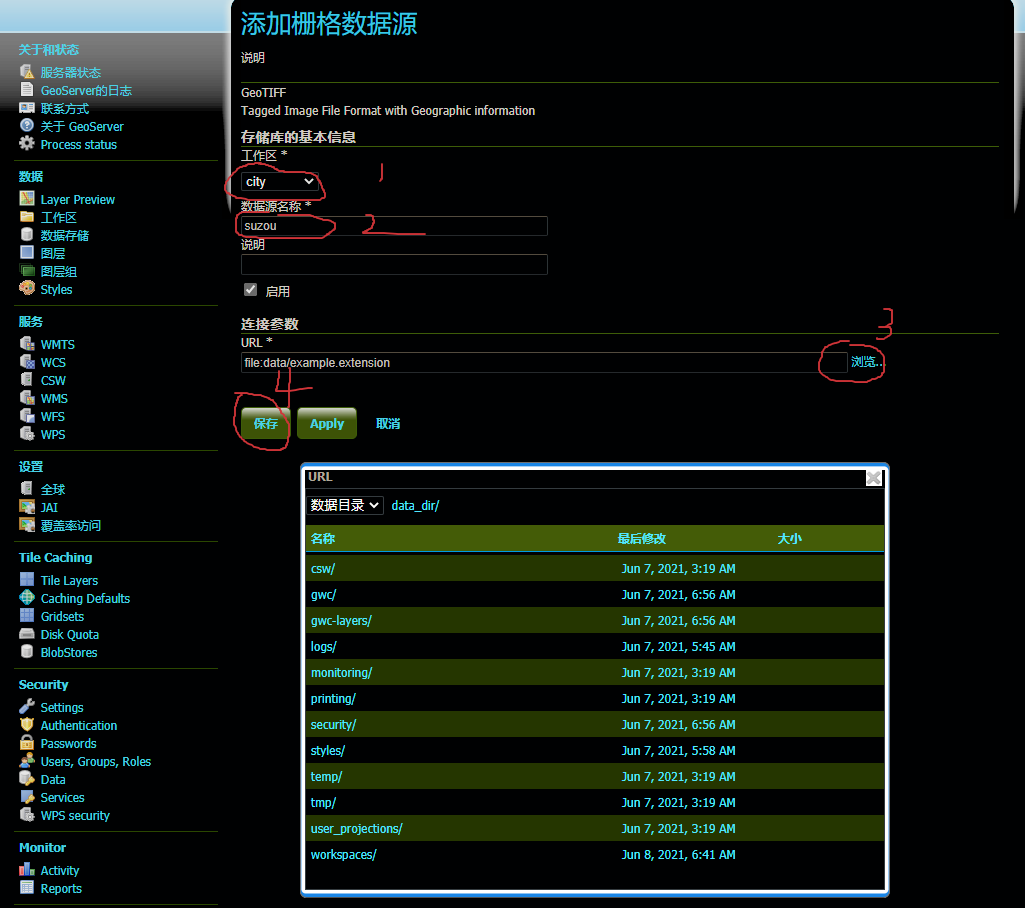
Task: Click the WMS service icon
Action: pyautogui.click(x=27, y=397)
